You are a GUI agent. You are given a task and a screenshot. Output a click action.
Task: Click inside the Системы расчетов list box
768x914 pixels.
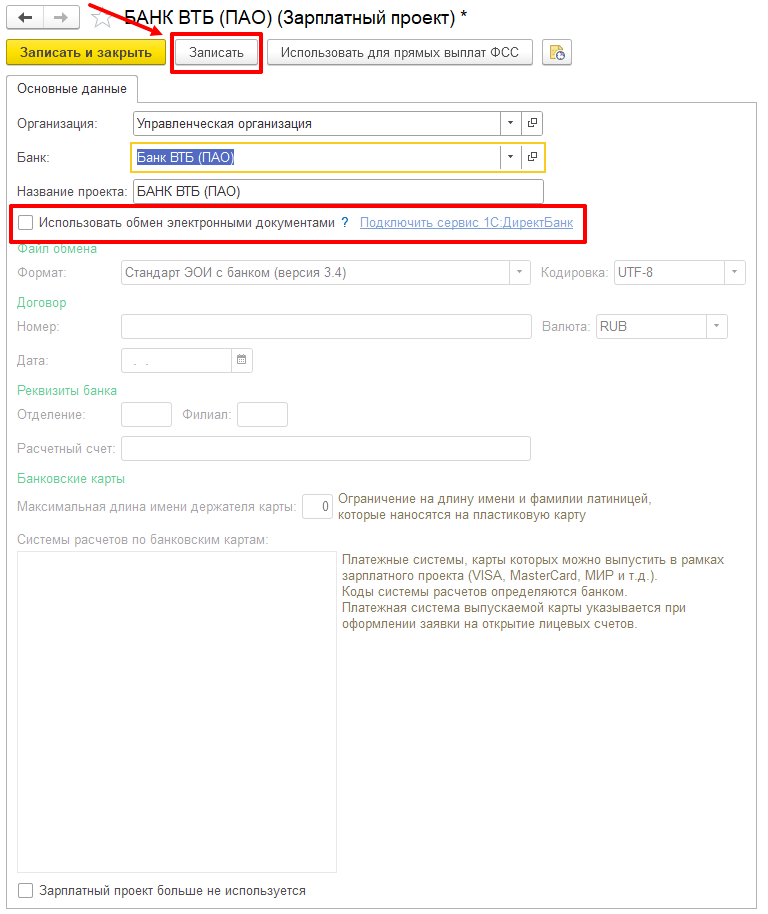(x=177, y=712)
